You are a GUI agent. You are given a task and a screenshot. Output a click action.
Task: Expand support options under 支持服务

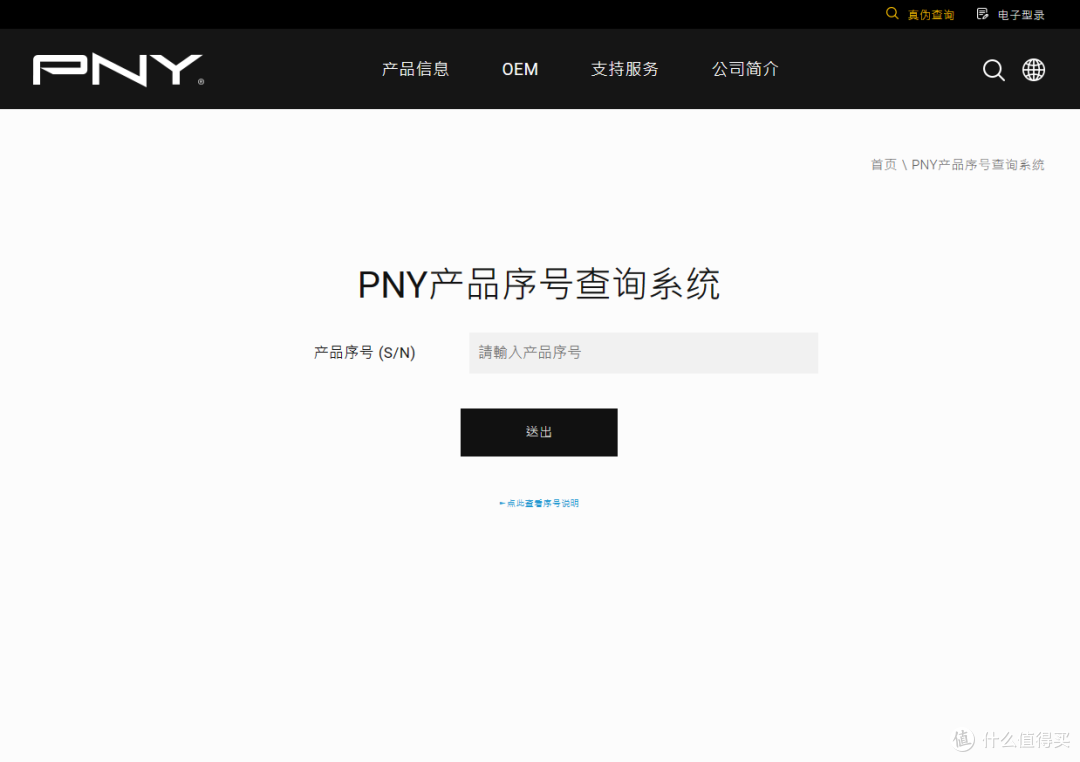coord(624,68)
